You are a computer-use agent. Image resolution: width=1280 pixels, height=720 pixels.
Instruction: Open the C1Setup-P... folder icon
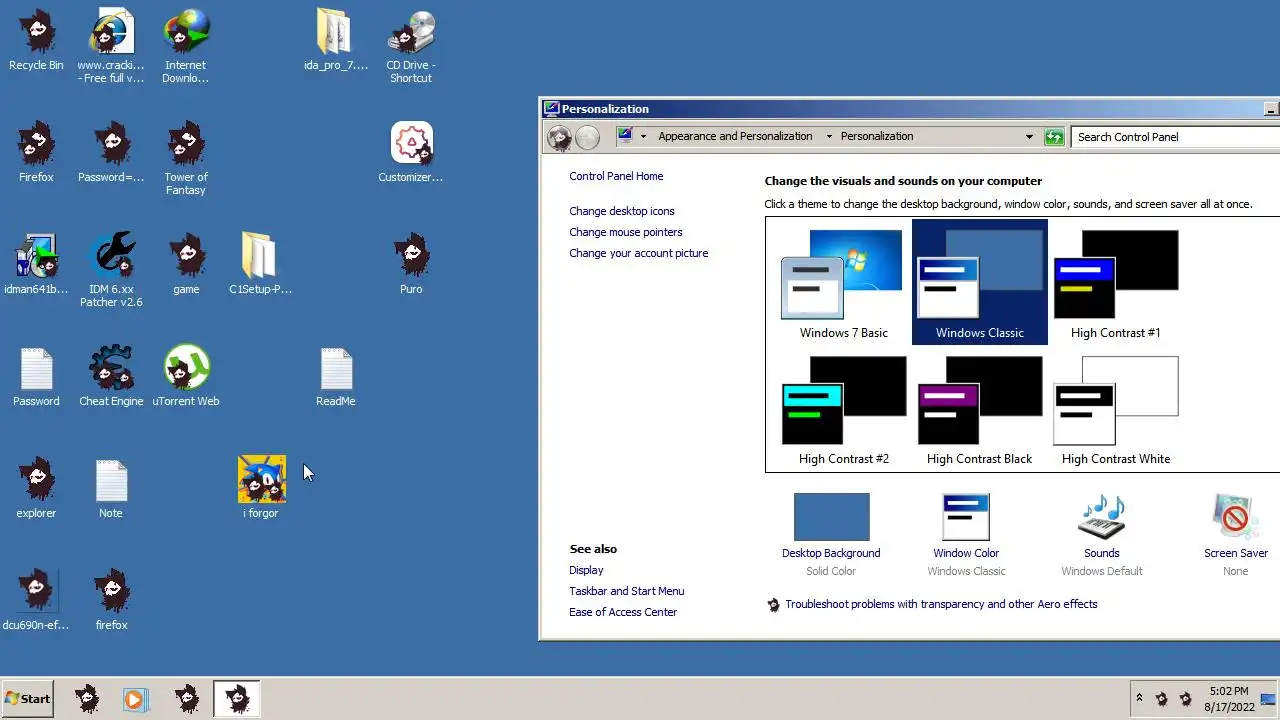(x=260, y=266)
